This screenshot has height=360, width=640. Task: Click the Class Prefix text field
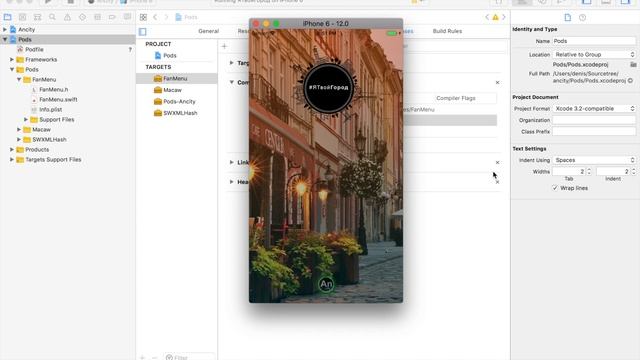pyautogui.click(x=594, y=131)
